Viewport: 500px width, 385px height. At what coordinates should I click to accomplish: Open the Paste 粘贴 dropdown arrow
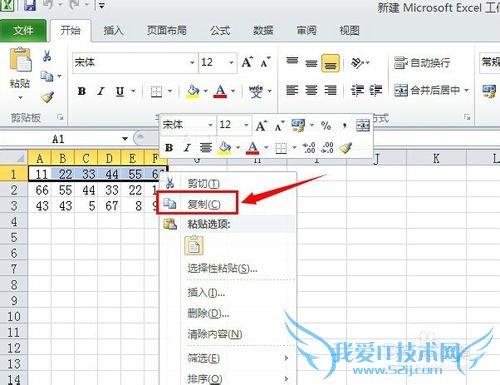click(20, 98)
